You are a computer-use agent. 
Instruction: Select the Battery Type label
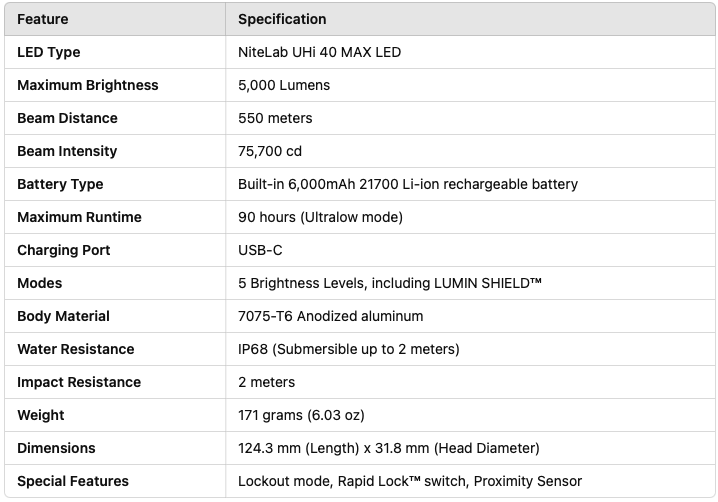tap(60, 184)
